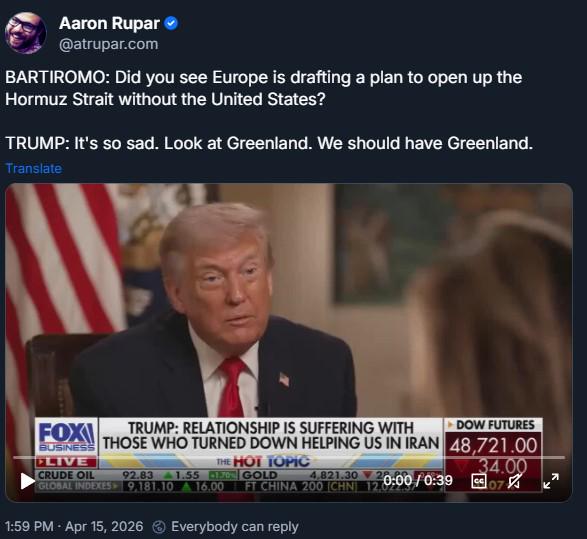The height and width of the screenshot is (539, 587).
Task: Click the LIVE badge in the video
Action: pyautogui.click(x=66, y=462)
